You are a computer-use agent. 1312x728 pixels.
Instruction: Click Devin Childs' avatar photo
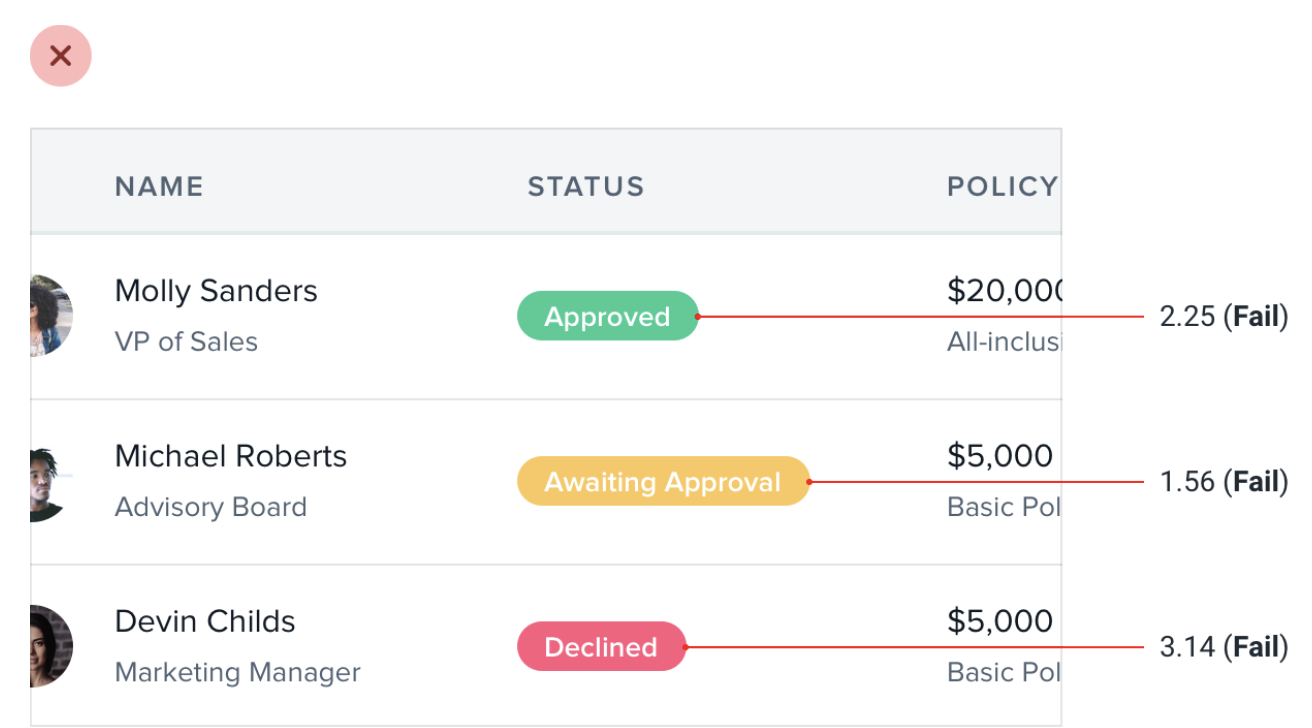coord(52,646)
